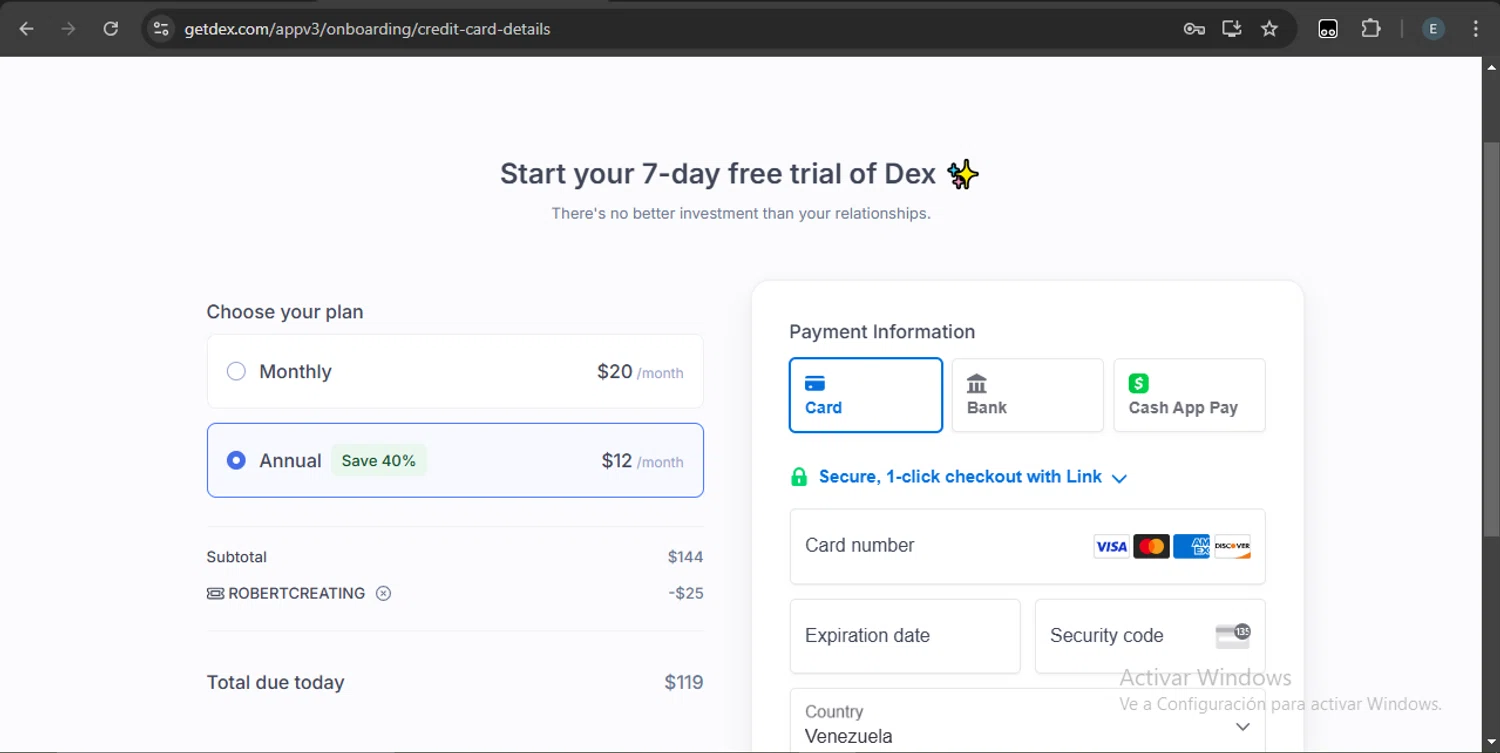The height and width of the screenshot is (753, 1500).
Task: Click the Payment Information heading
Action: [882, 332]
